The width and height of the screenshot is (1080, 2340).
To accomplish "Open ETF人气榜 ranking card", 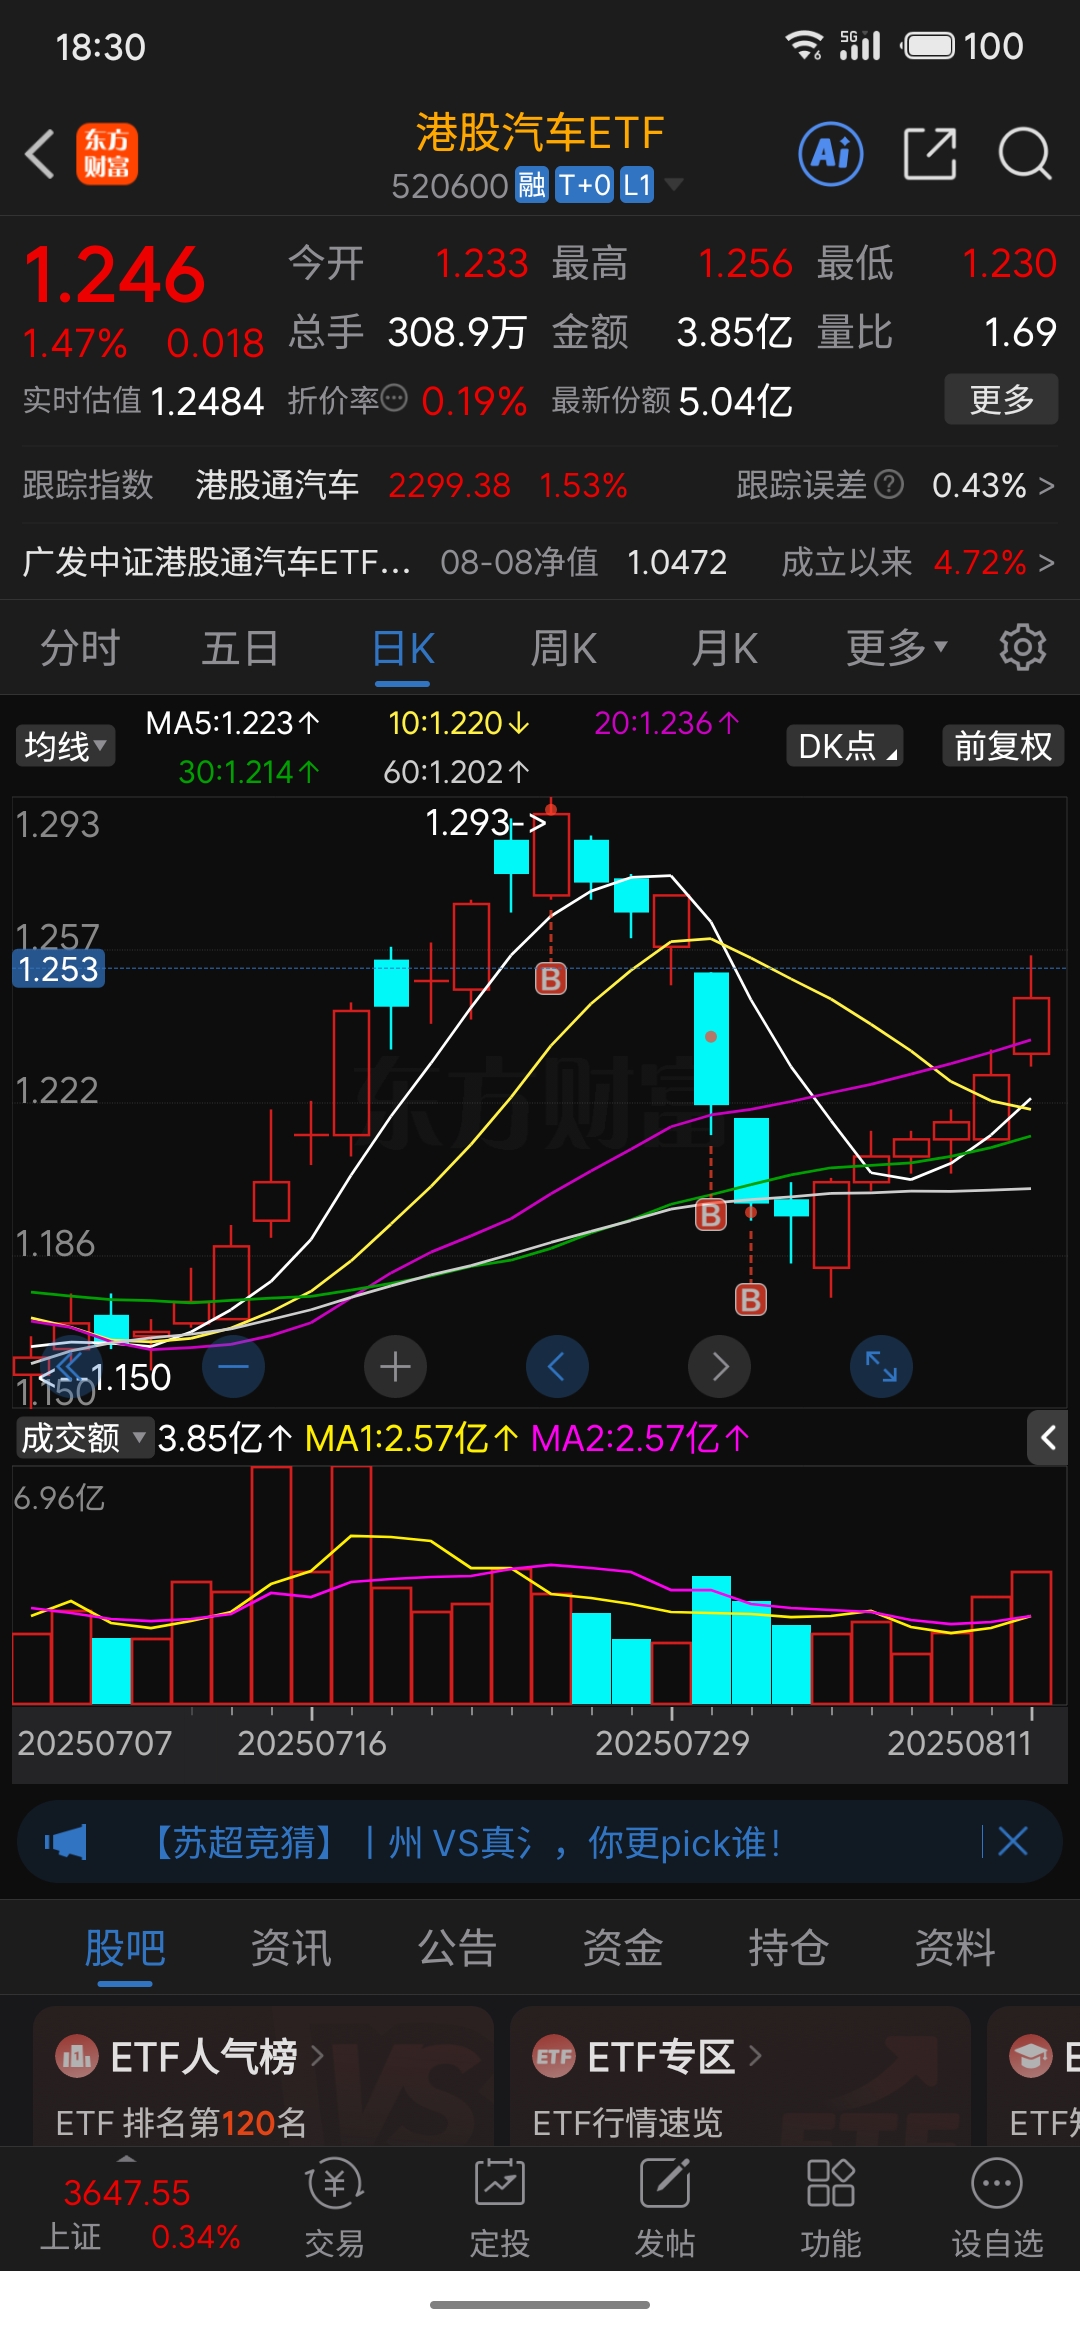I will coord(264,2076).
